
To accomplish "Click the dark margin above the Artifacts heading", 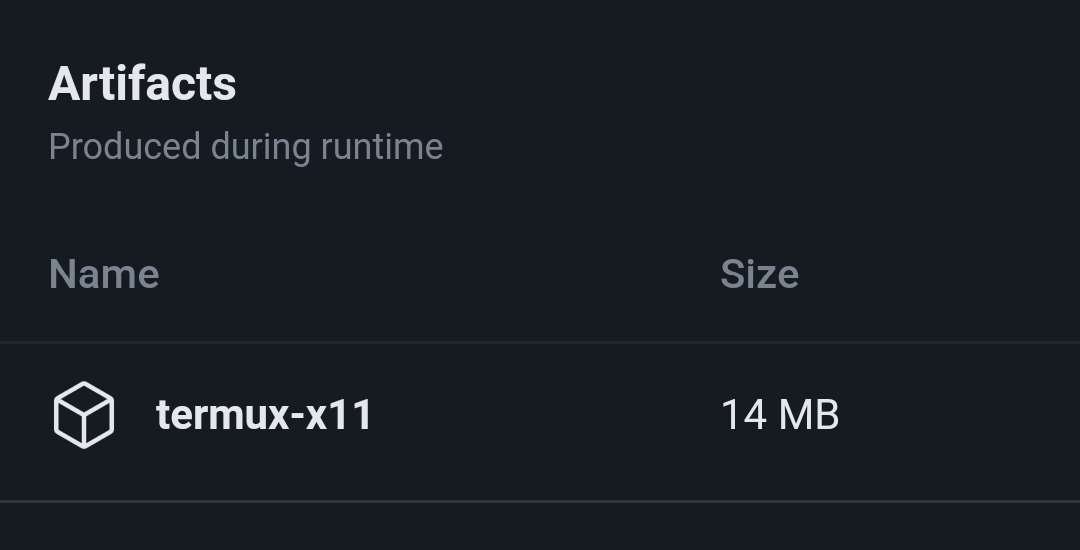I will point(540,28).
